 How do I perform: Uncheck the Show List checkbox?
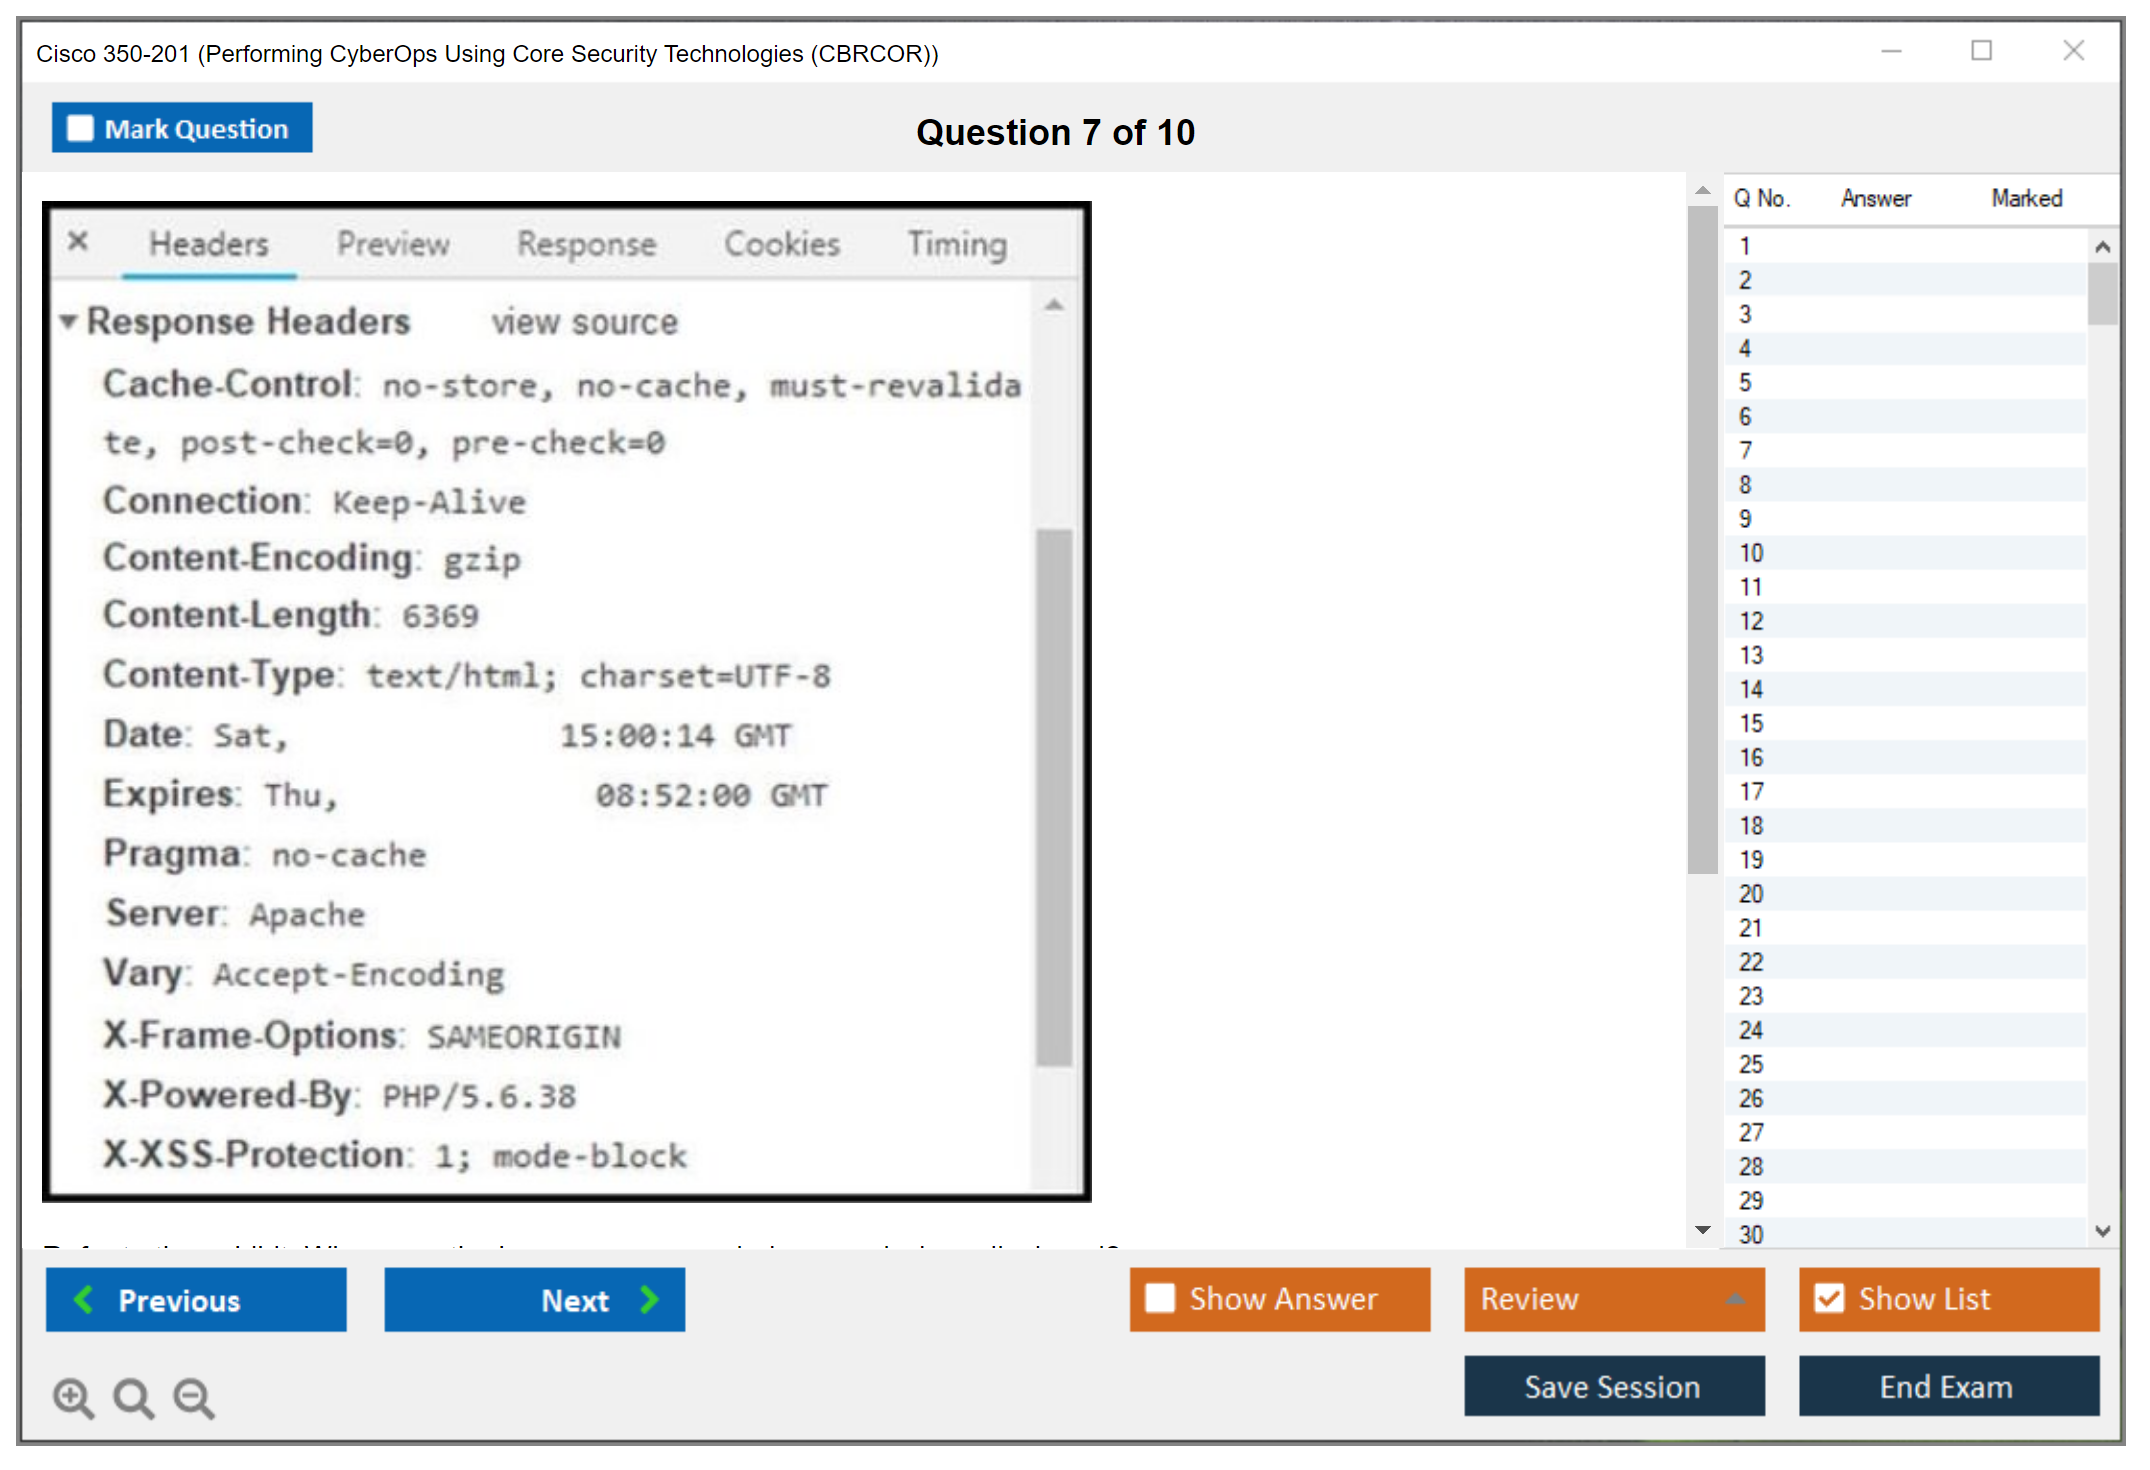point(1829,1298)
